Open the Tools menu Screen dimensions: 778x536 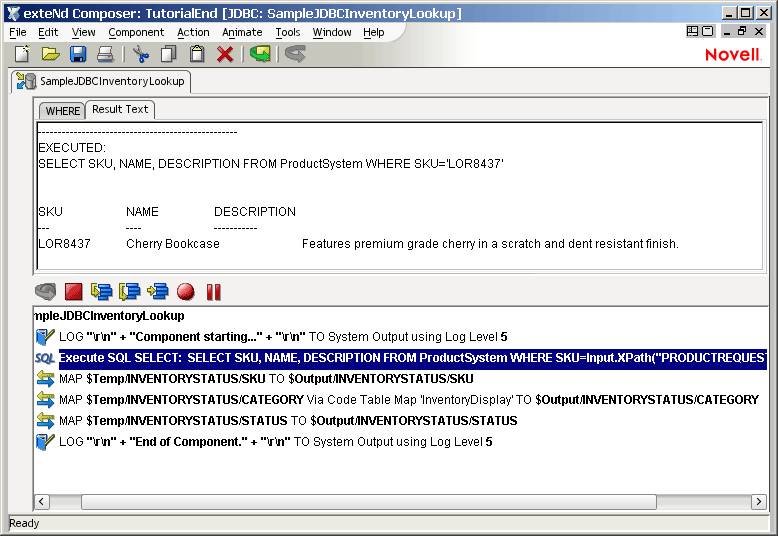[x=288, y=32]
